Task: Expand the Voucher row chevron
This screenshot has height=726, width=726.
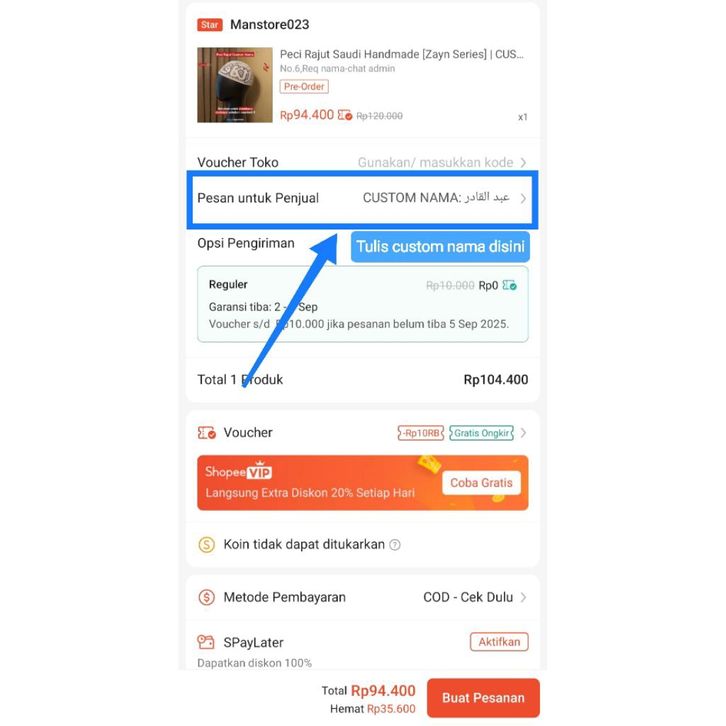Action: tap(523, 433)
